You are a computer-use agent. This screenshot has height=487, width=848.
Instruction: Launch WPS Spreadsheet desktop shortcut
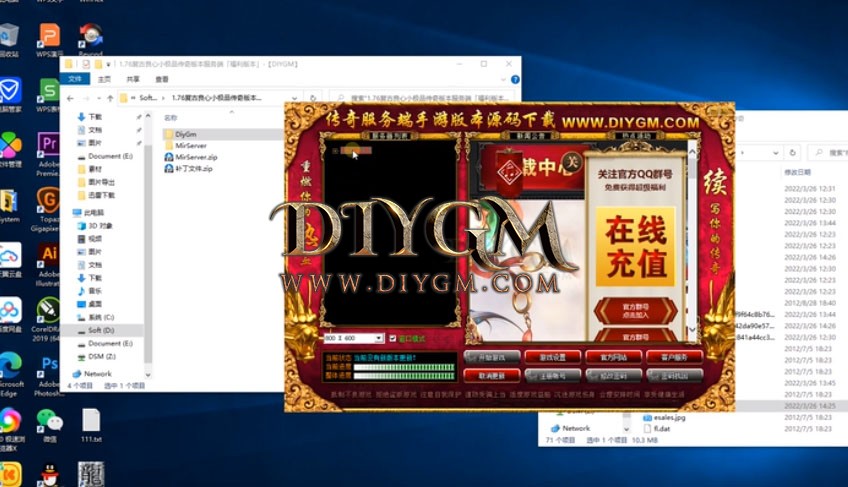click(49, 94)
